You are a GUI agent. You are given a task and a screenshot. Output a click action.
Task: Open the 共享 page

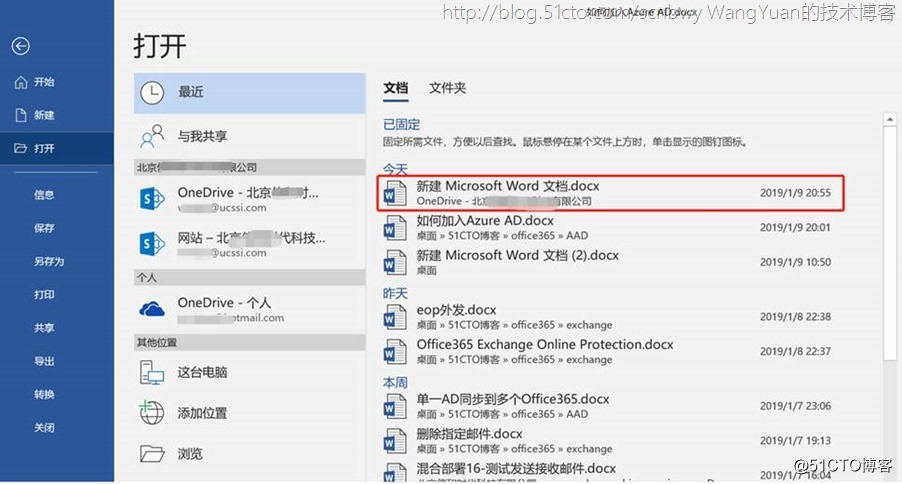pos(44,328)
